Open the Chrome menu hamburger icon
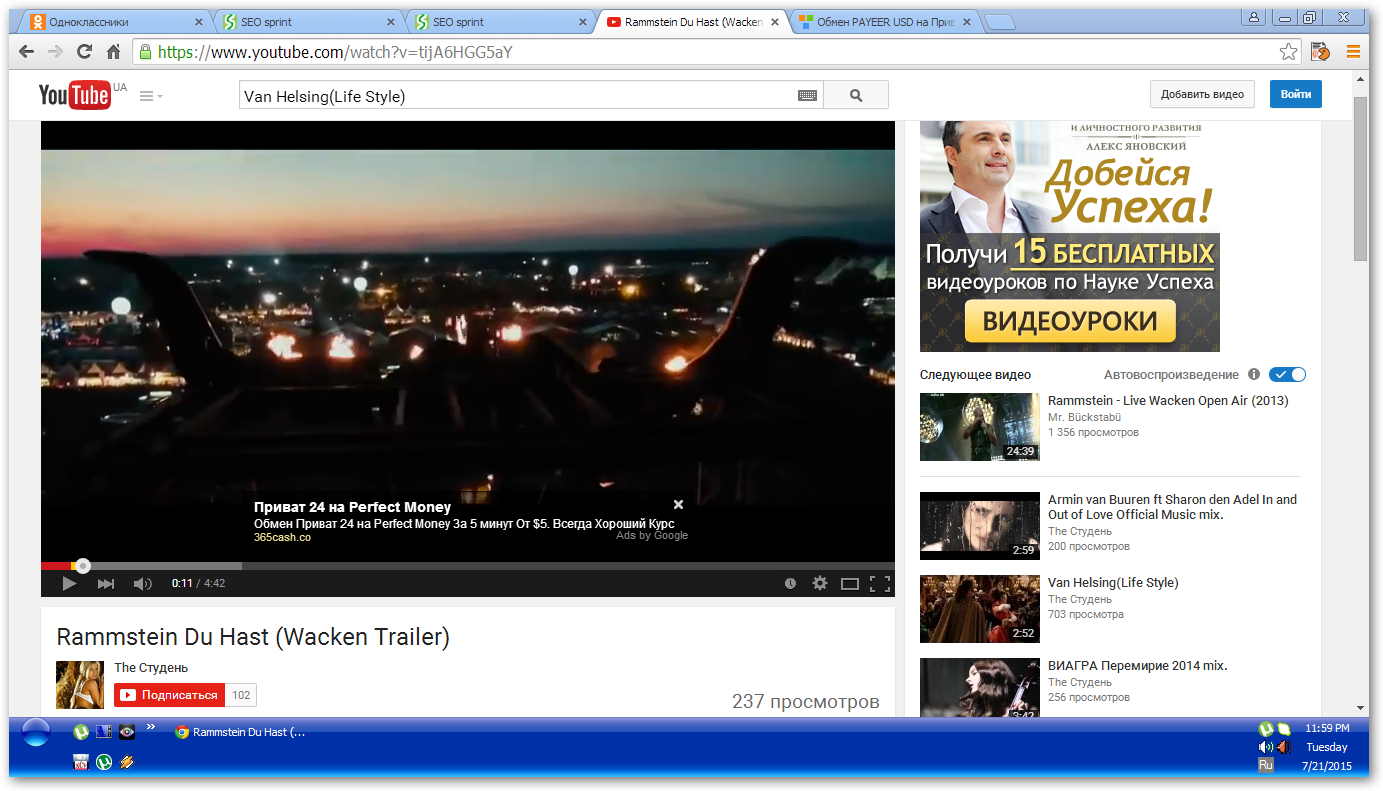Screen dimensions: 1383x791 [x=1354, y=52]
